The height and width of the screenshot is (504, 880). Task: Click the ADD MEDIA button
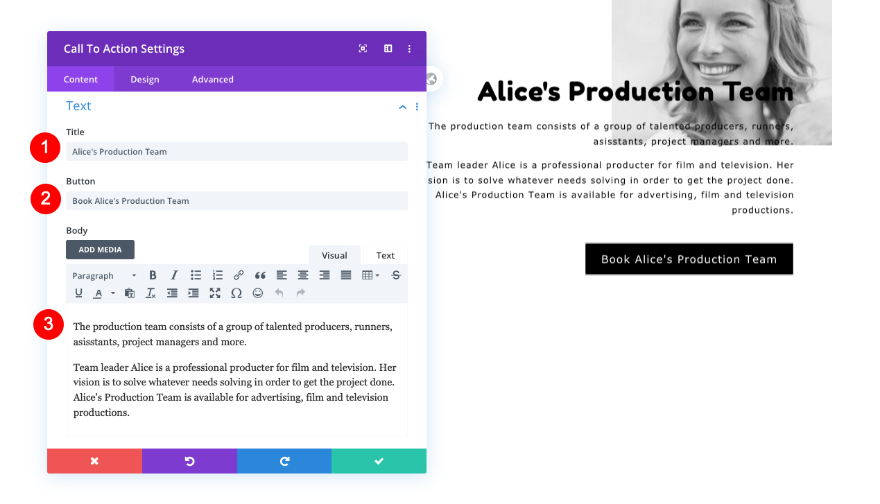(100, 250)
